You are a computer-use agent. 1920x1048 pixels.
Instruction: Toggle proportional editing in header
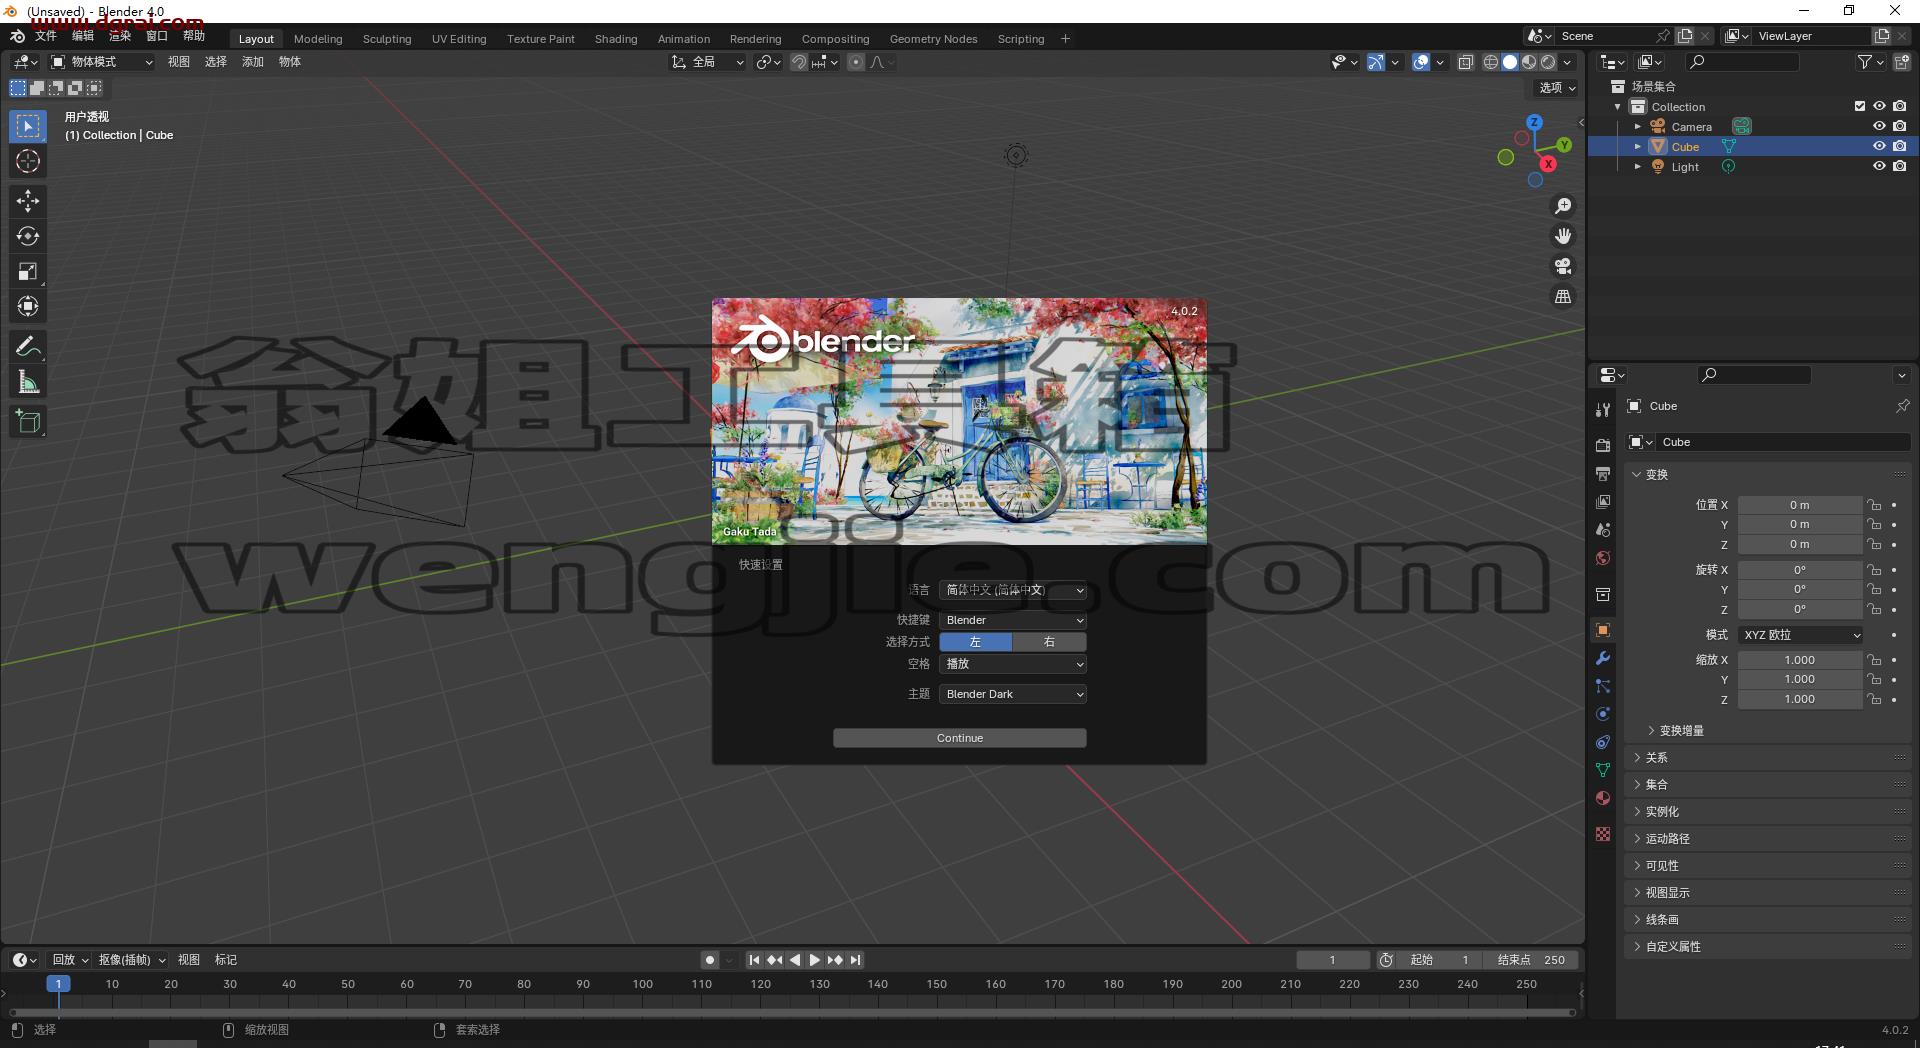856,62
